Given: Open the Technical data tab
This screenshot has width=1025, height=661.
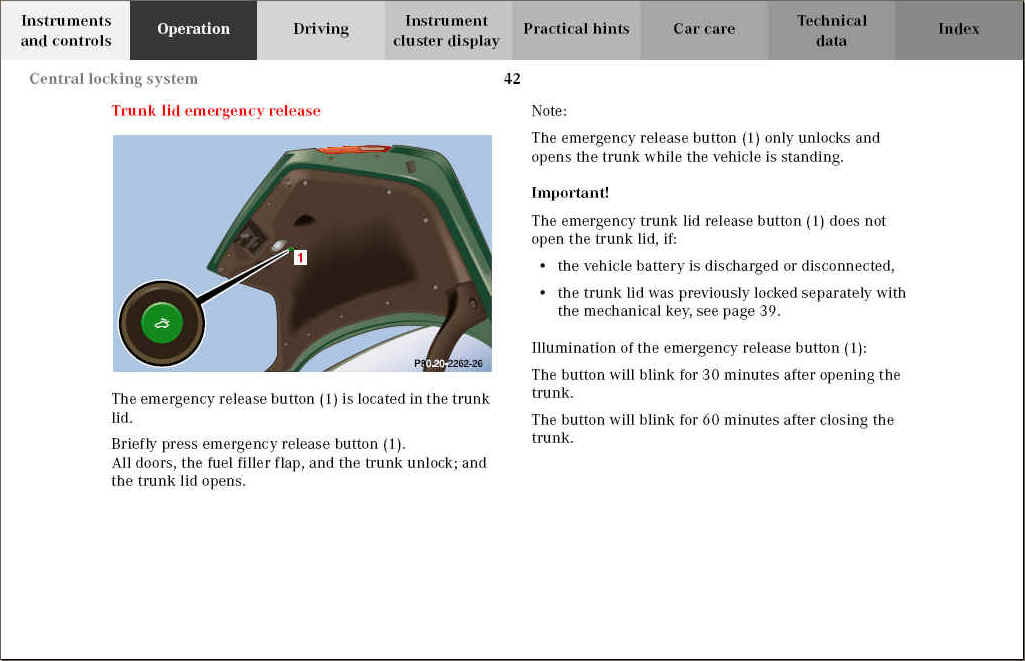Looking at the screenshot, I should click(x=831, y=30).
